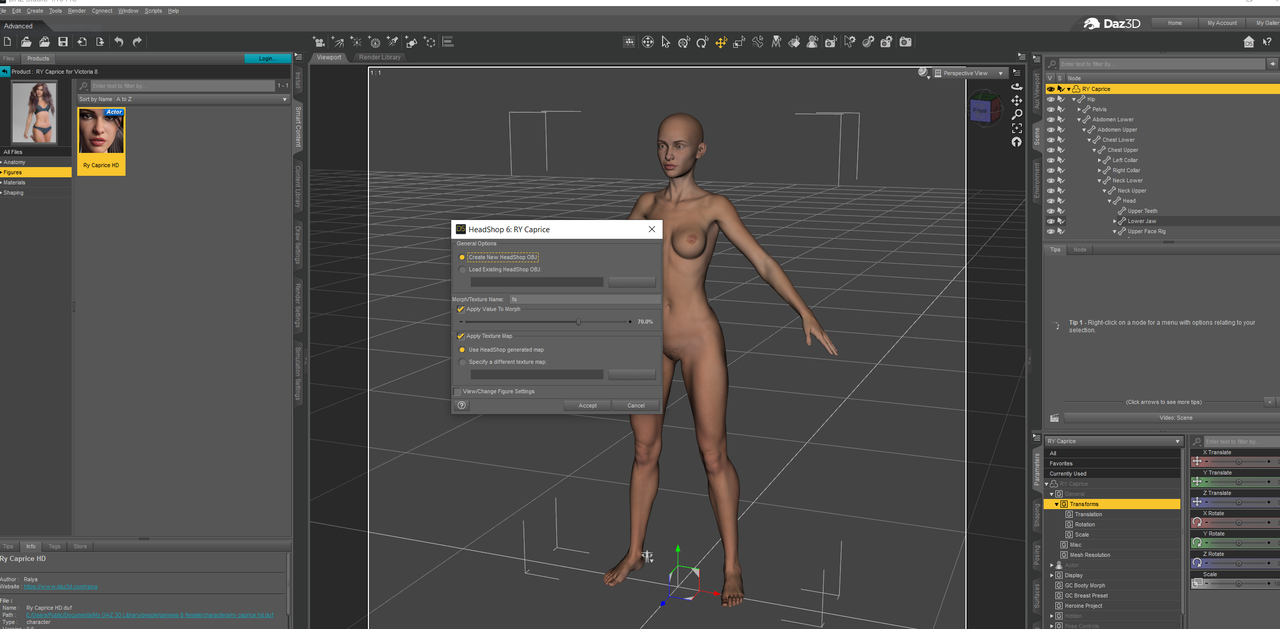Click the Undo arrow icon
1280x629 pixels.
point(119,42)
